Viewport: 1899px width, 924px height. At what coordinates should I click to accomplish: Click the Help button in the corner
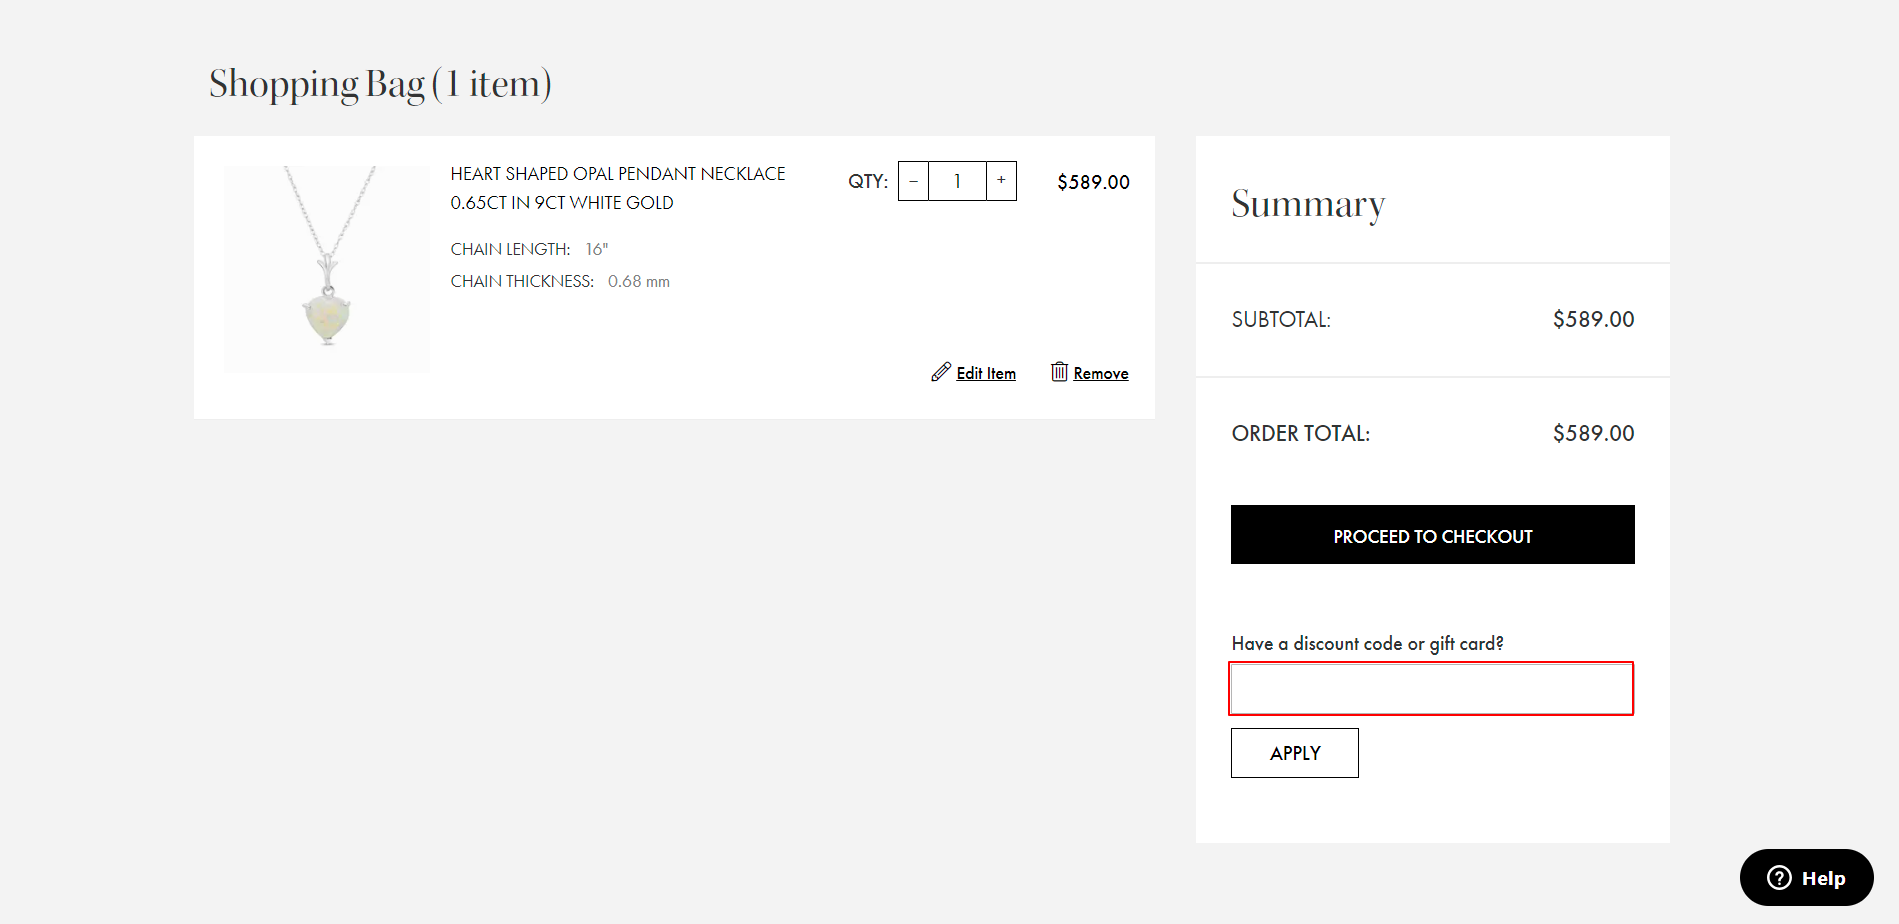(1806, 878)
